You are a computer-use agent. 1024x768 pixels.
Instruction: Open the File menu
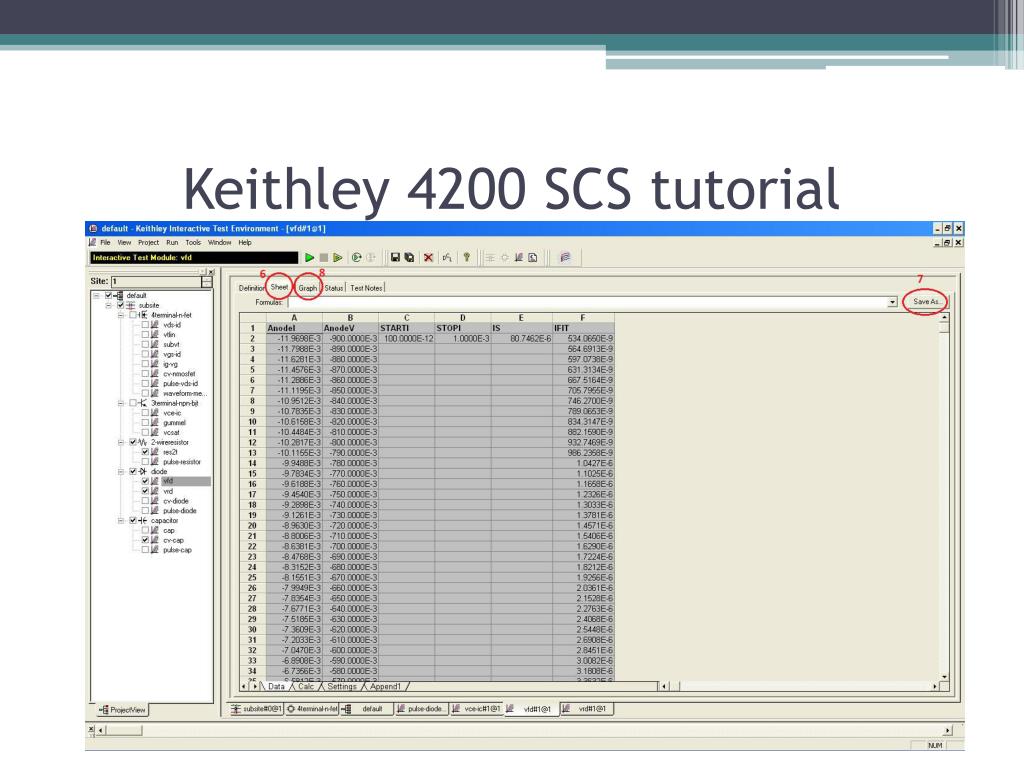click(x=105, y=242)
